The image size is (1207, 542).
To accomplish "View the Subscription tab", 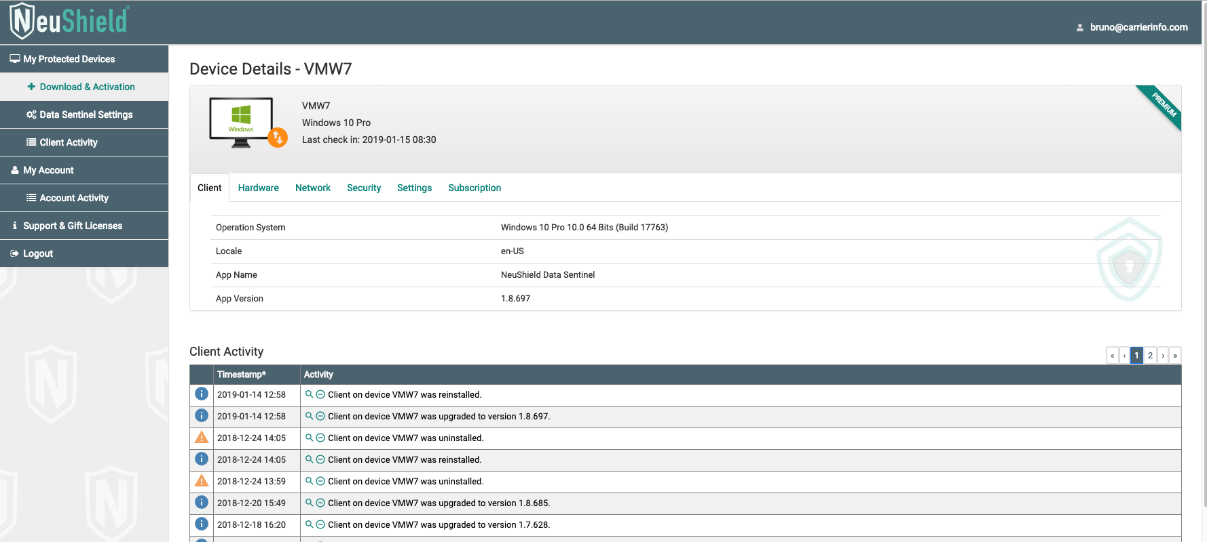I will 475,188.
